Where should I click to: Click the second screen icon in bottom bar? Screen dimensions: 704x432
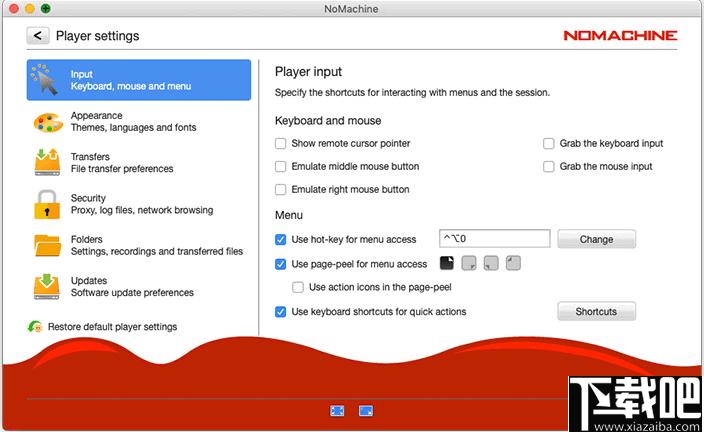(366, 410)
